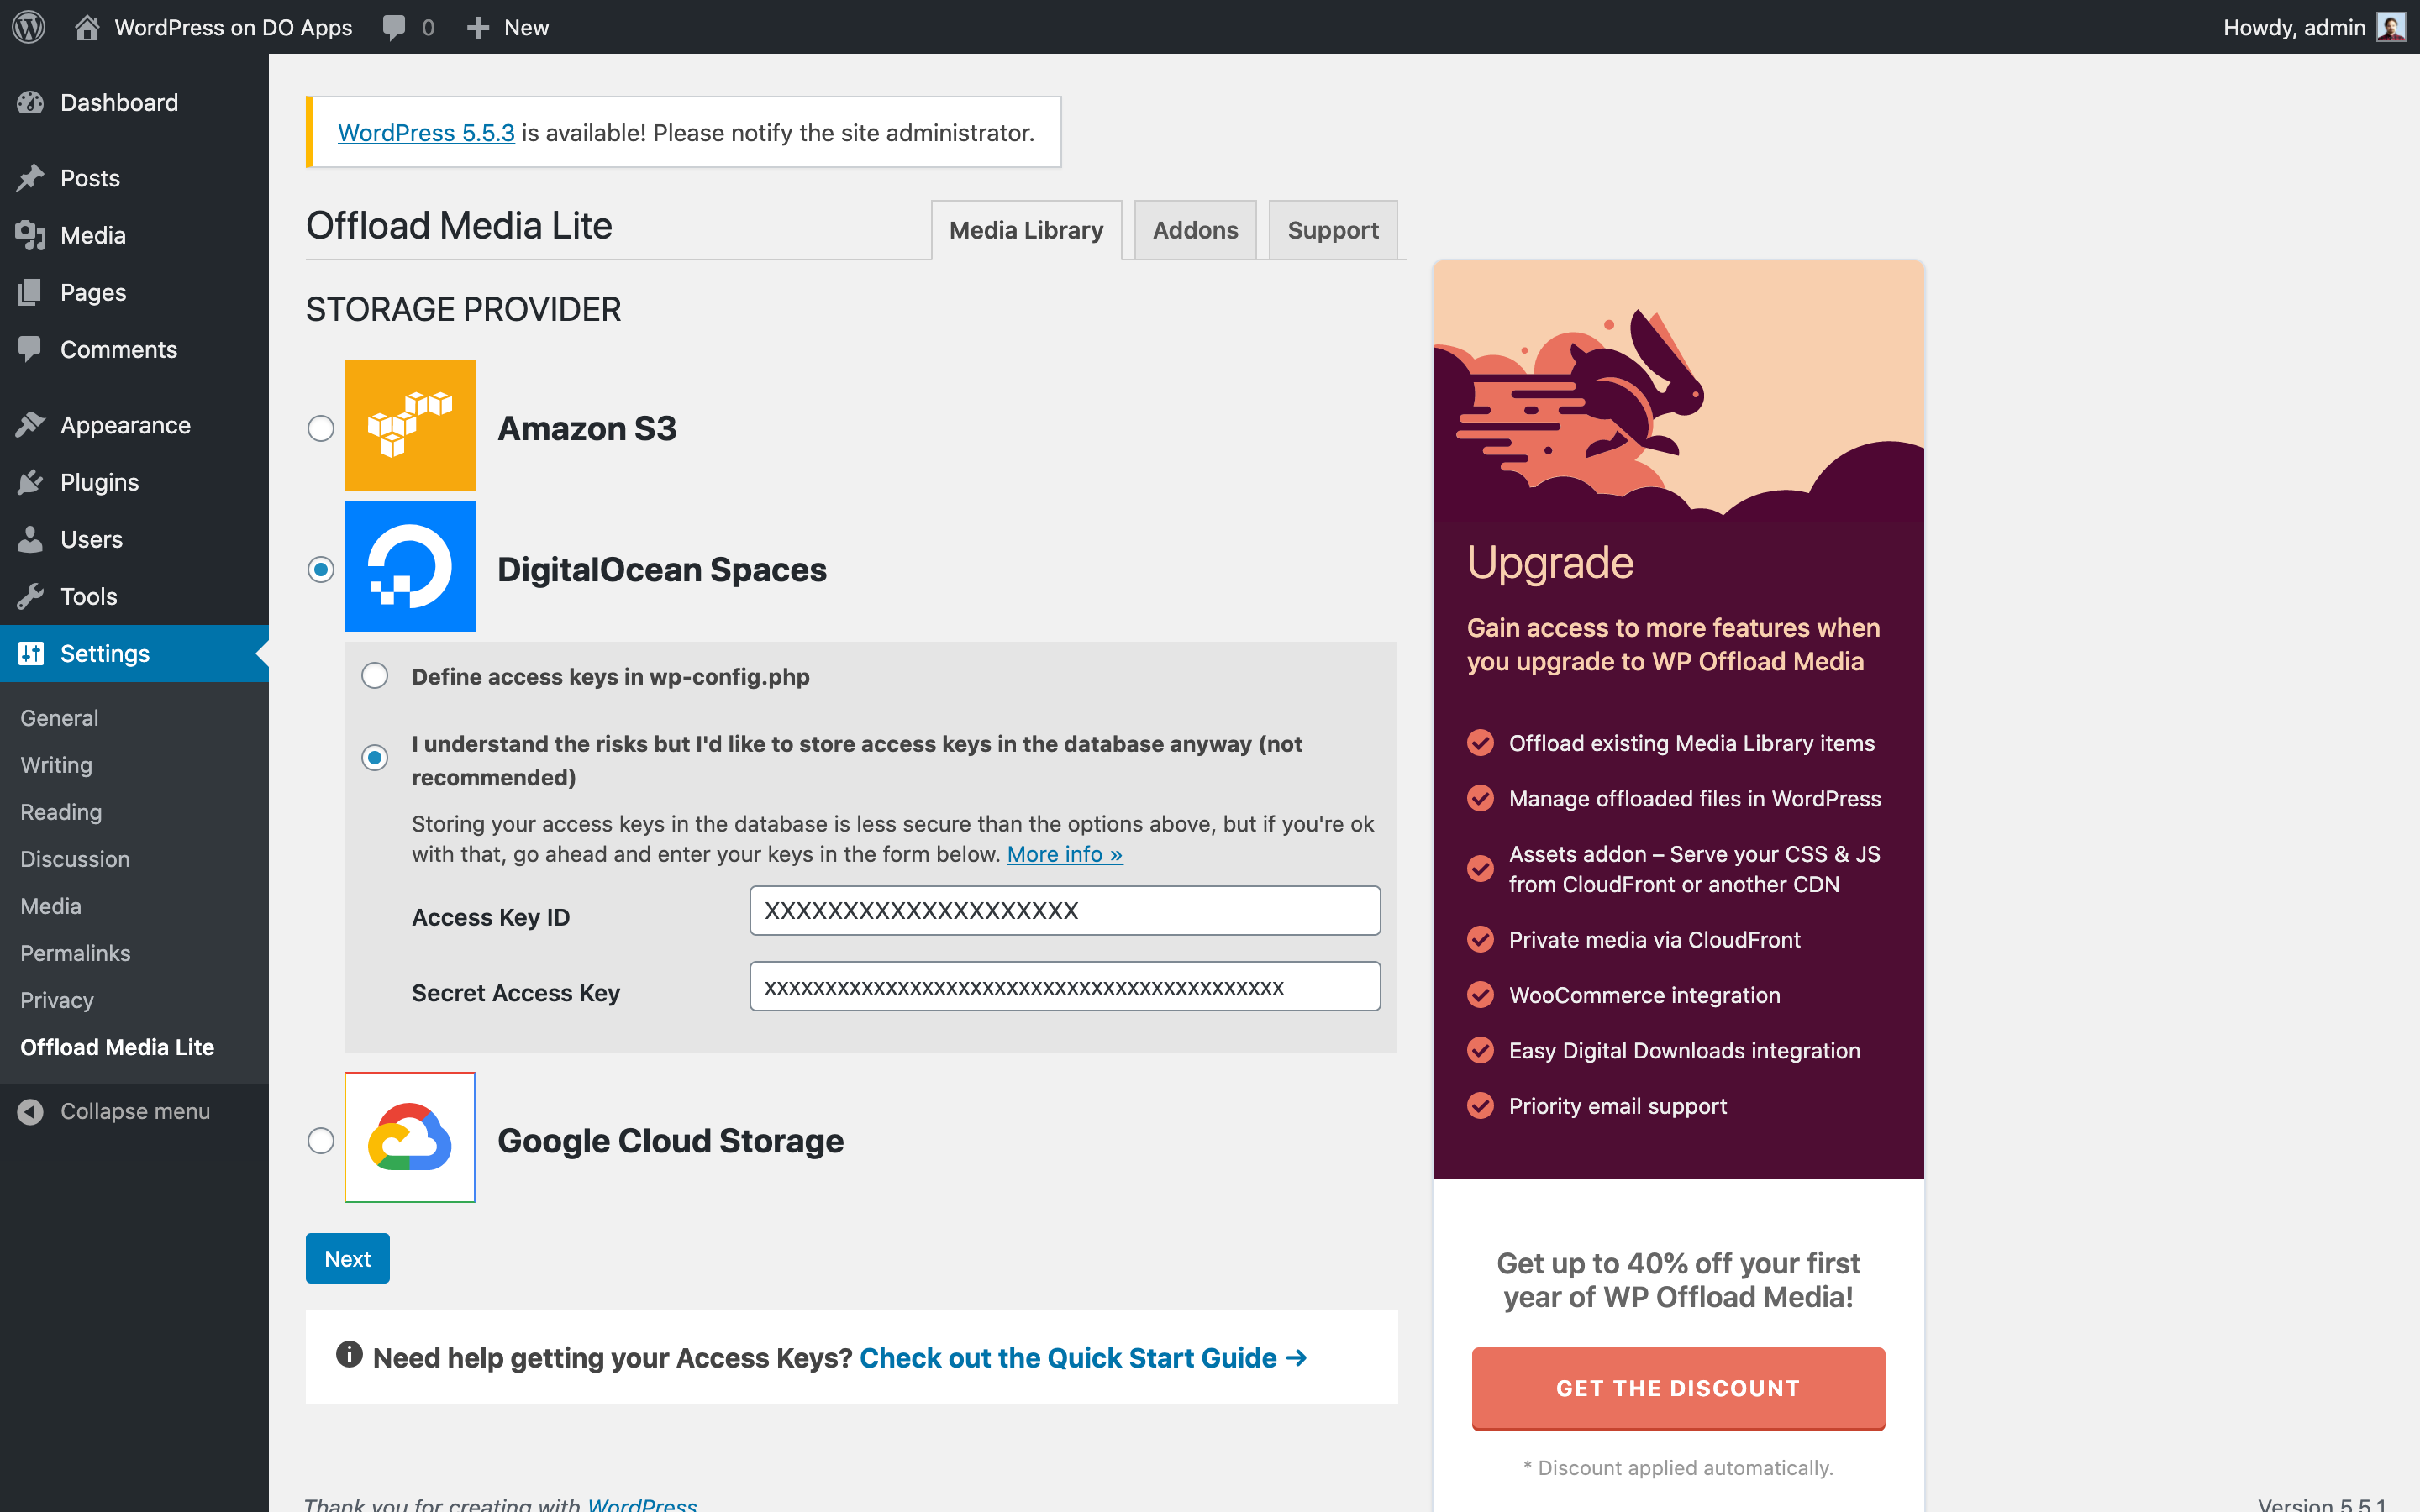
Task: Switch to the Support tab
Action: point(1332,230)
